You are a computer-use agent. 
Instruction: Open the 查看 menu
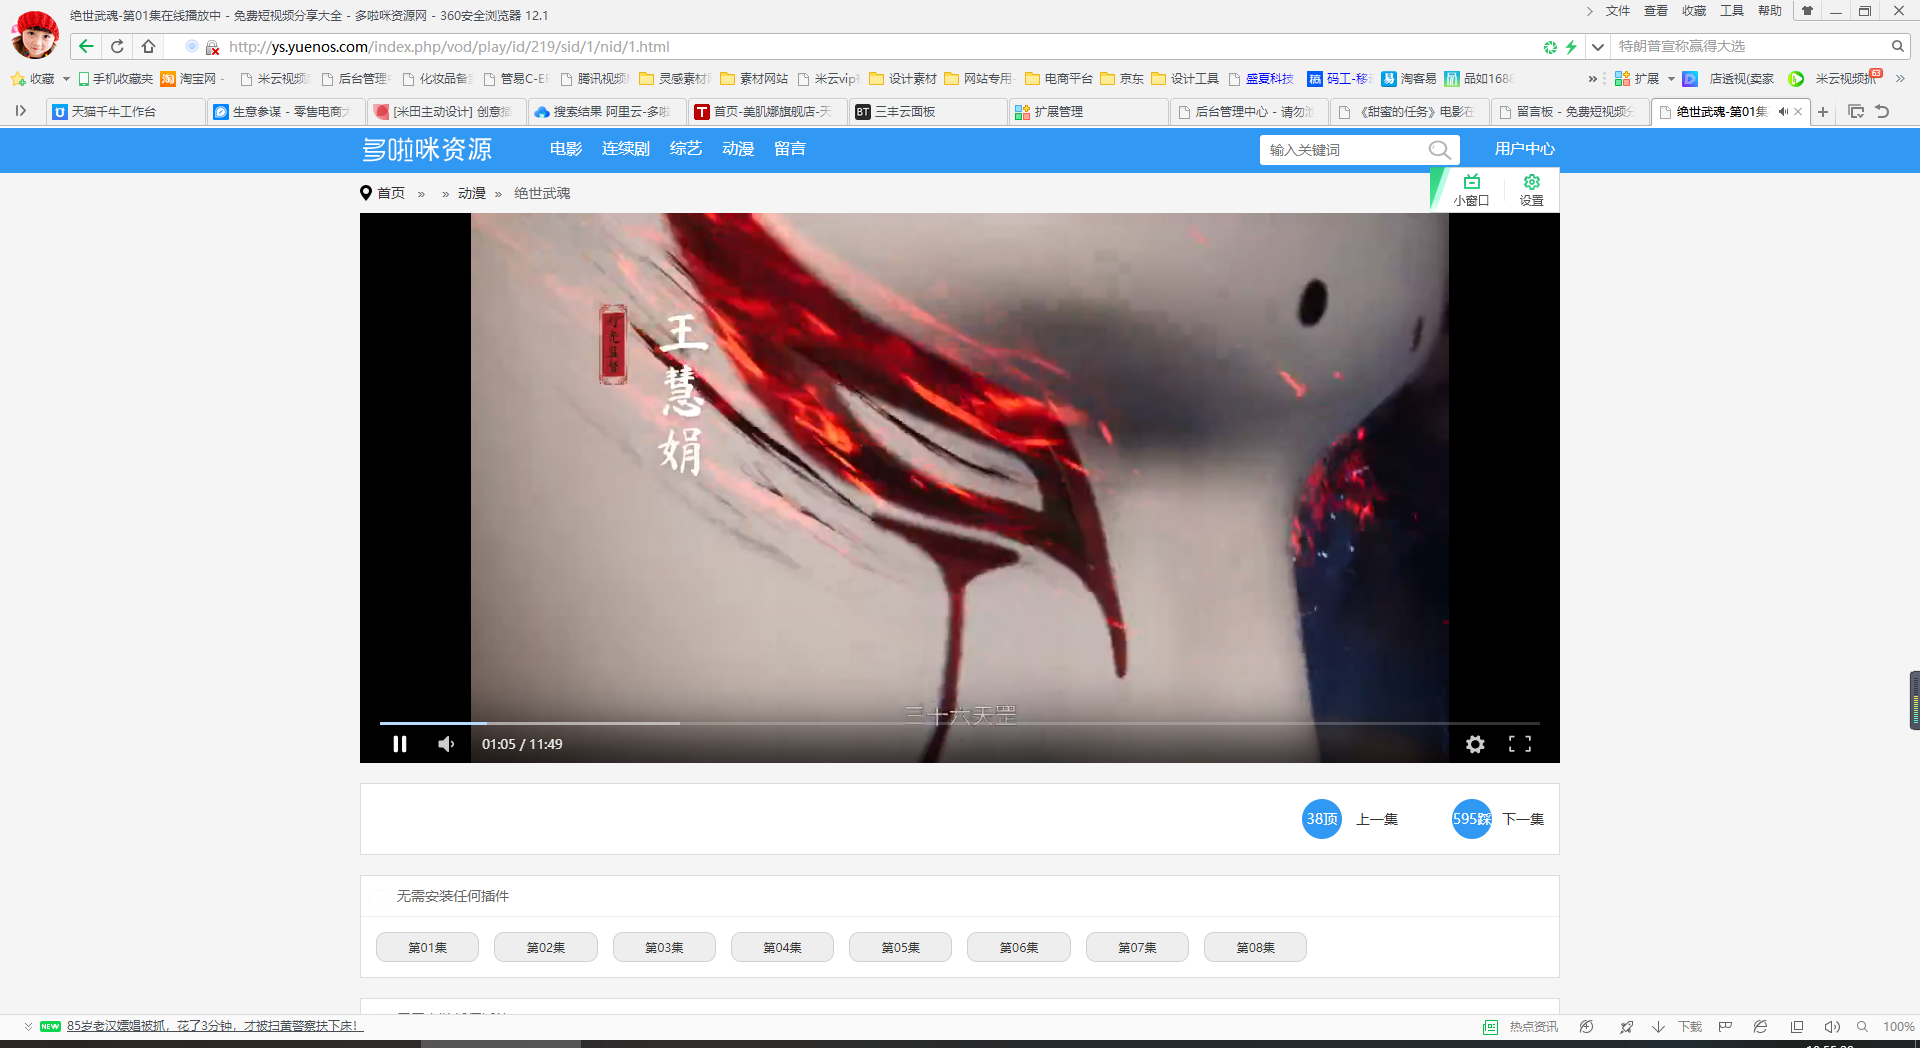(1655, 11)
